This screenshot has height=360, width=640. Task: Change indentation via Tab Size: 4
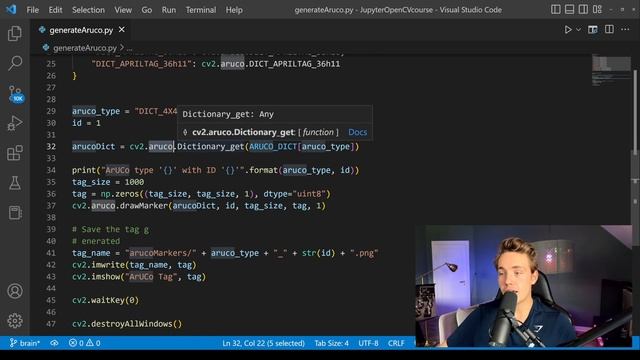[331, 343]
